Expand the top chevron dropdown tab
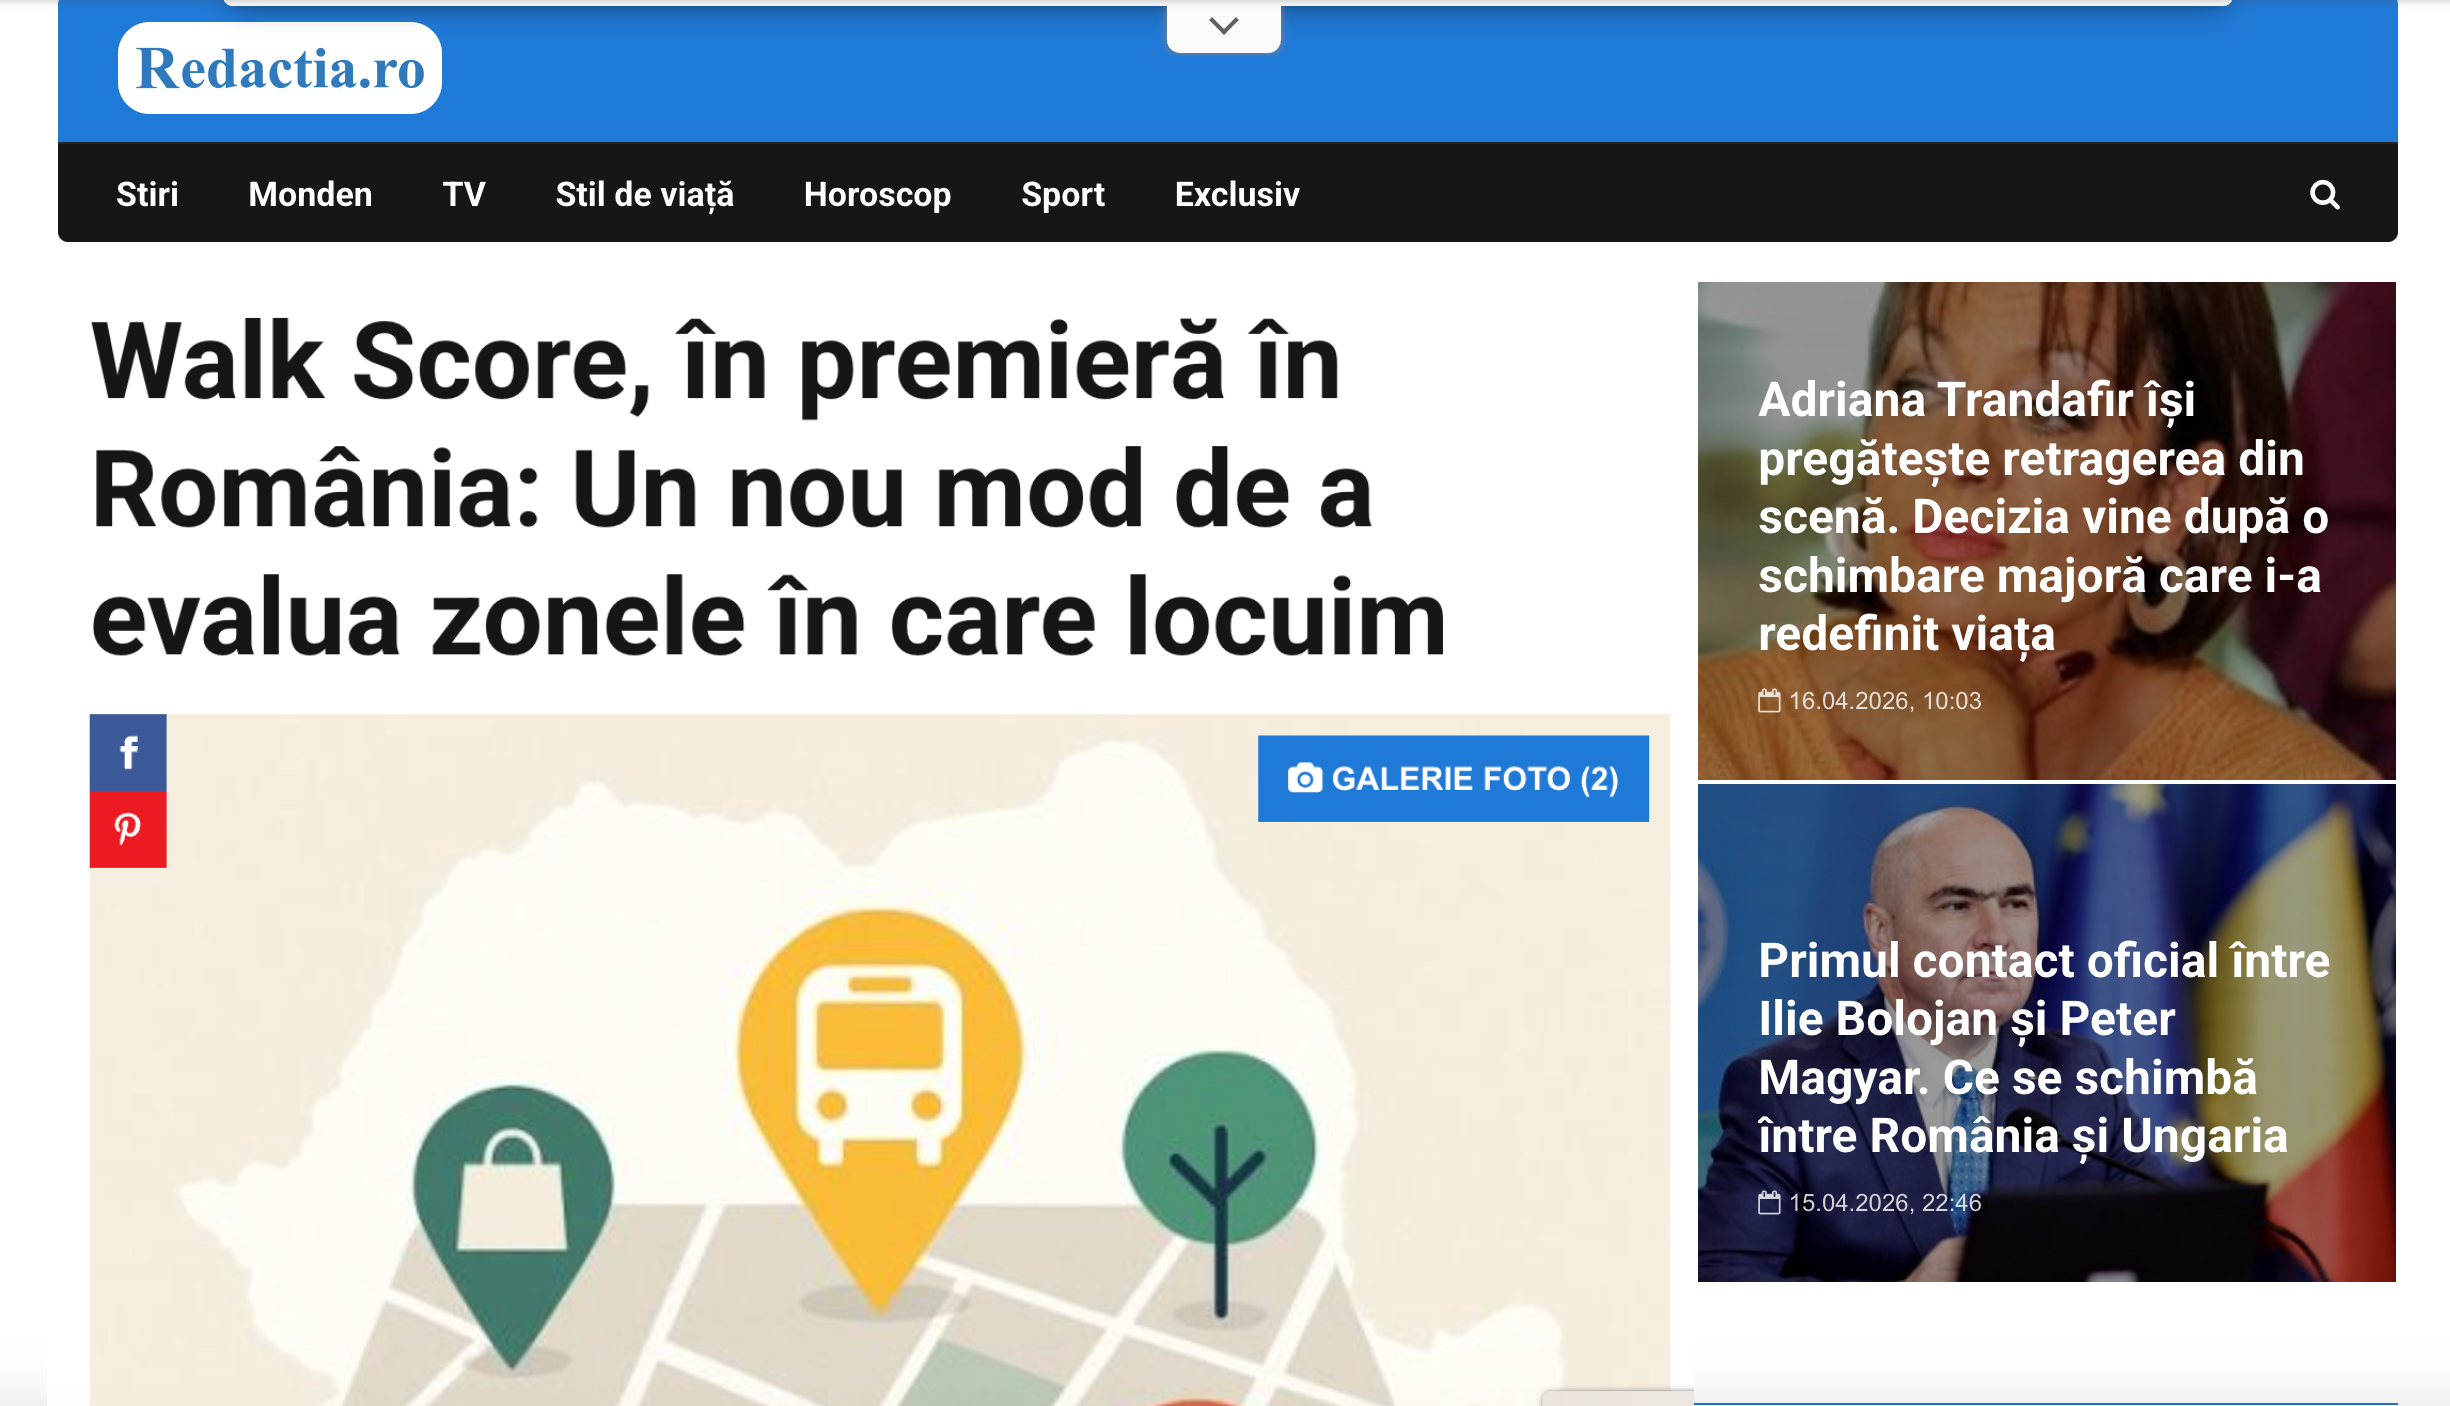Image resolution: width=2450 pixels, height=1406 pixels. click(x=1223, y=26)
